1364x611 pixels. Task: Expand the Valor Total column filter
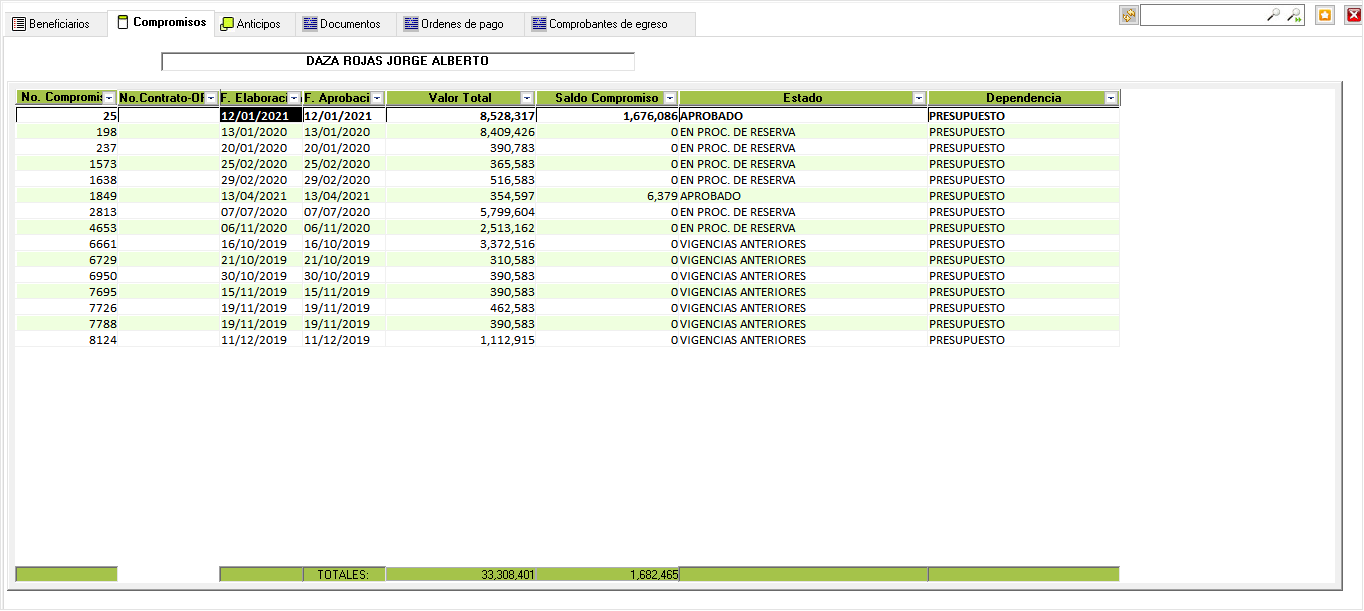pos(527,98)
